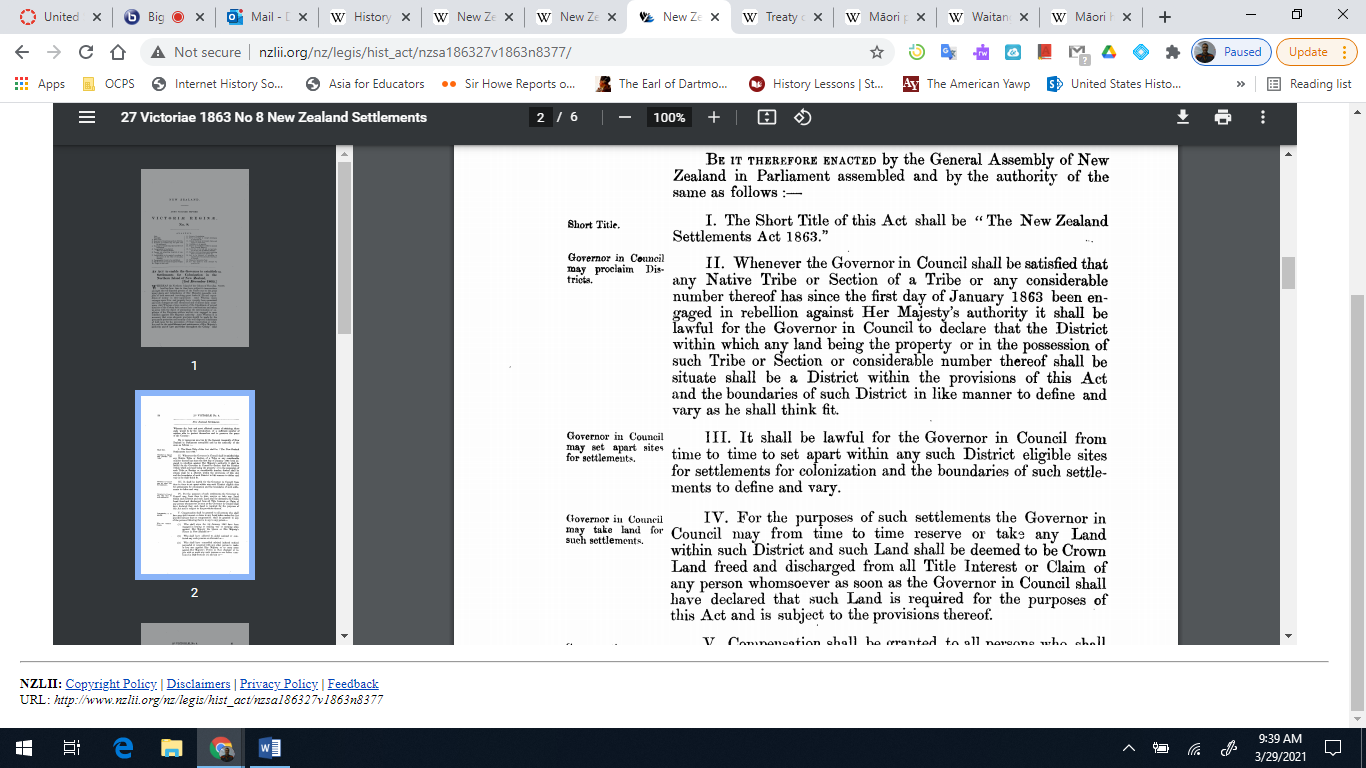The width and height of the screenshot is (1366, 768).
Task: Toggle the PDF sidebar menu icon
Action: pyautogui.click(x=87, y=117)
